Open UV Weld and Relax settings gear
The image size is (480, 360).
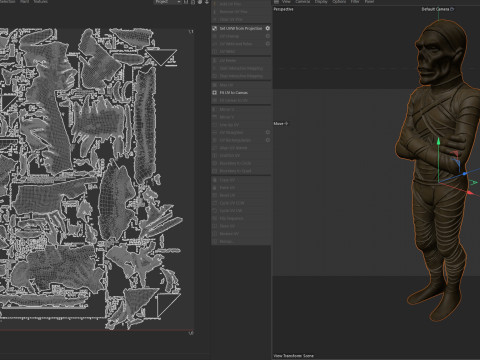(x=268, y=44)
